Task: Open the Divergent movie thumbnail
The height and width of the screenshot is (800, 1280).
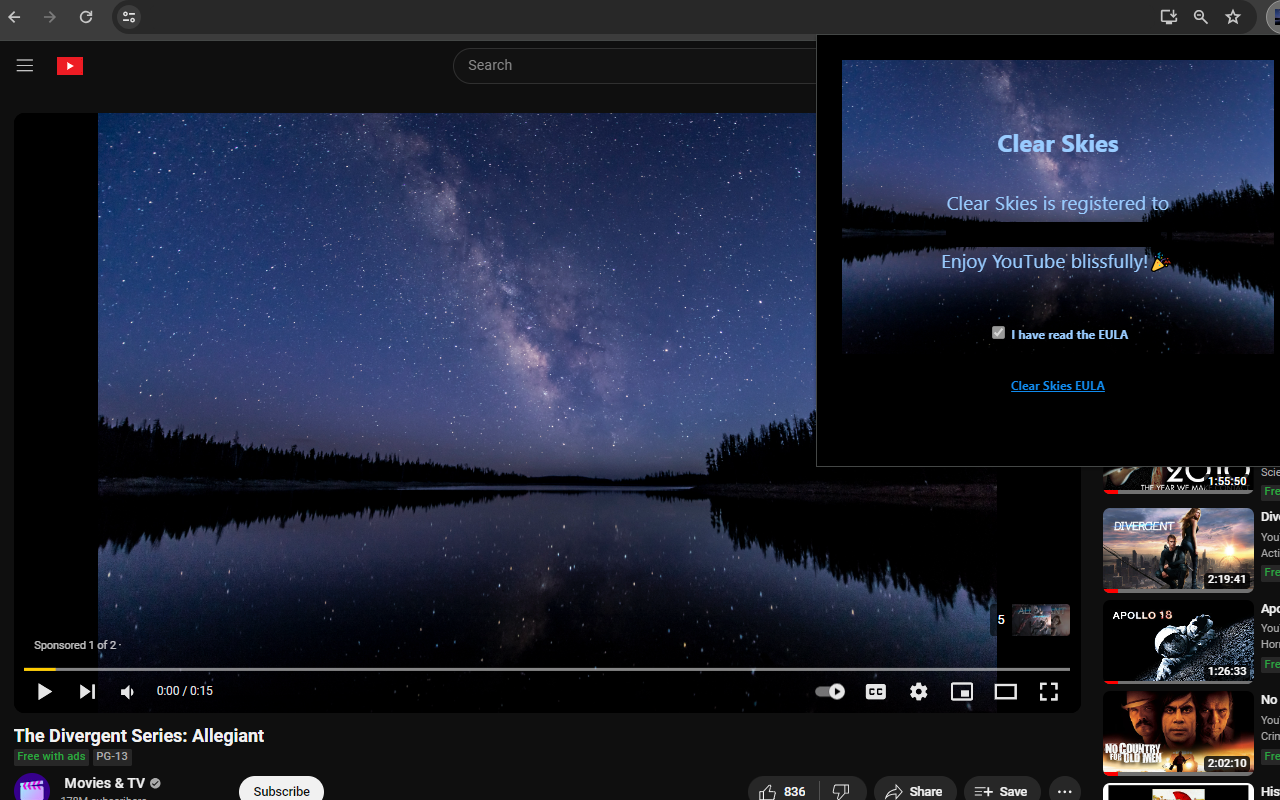Action: click(x=1178, y=550)
